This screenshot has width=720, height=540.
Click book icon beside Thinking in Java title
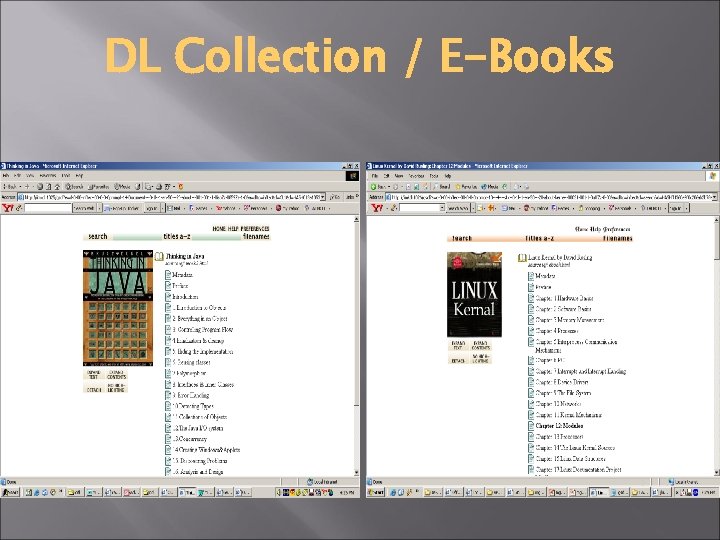159,256
